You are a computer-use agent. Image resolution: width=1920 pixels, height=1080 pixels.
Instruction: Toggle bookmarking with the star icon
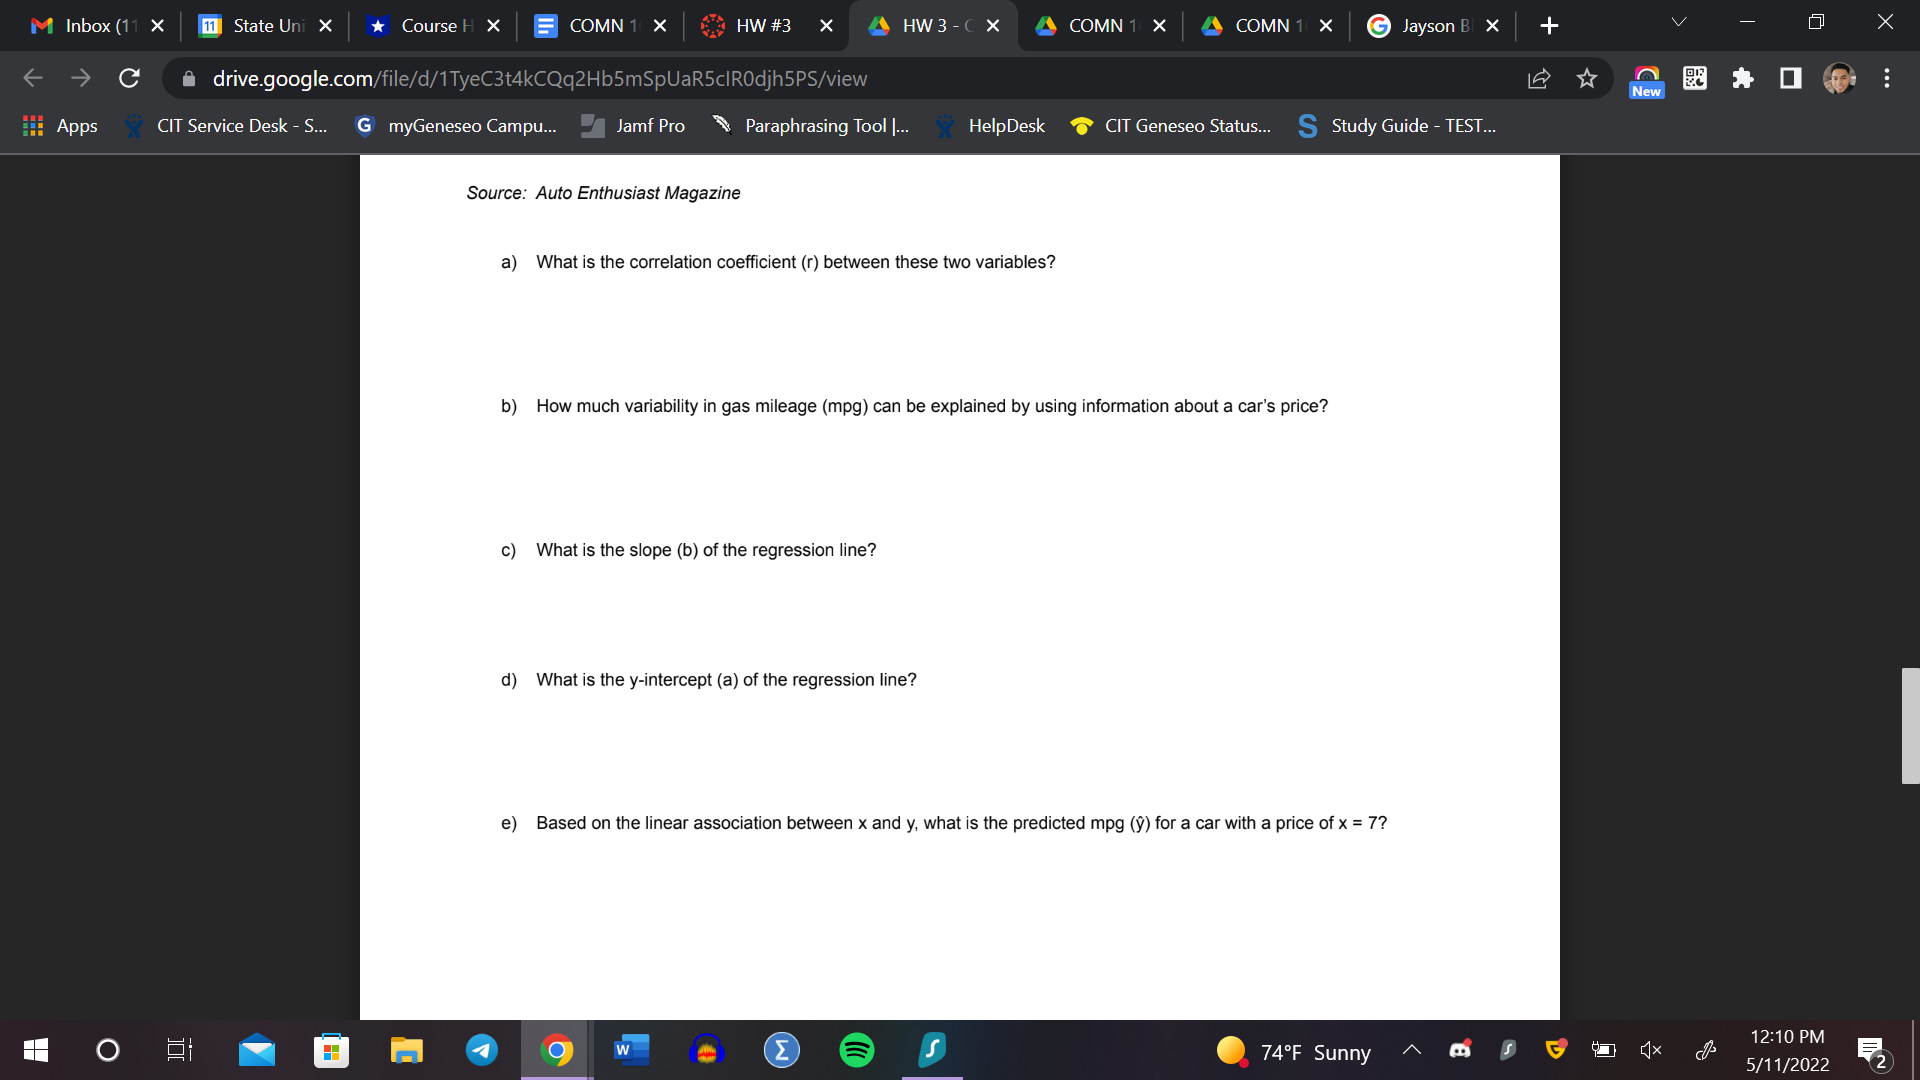[1586, 79]
